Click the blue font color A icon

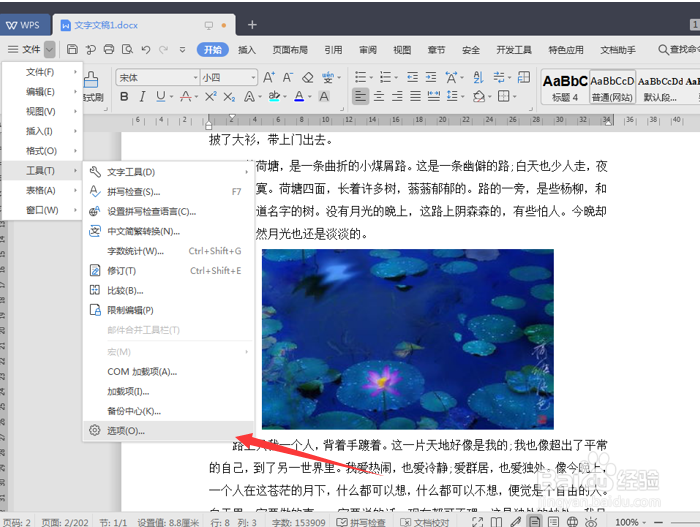299,96
